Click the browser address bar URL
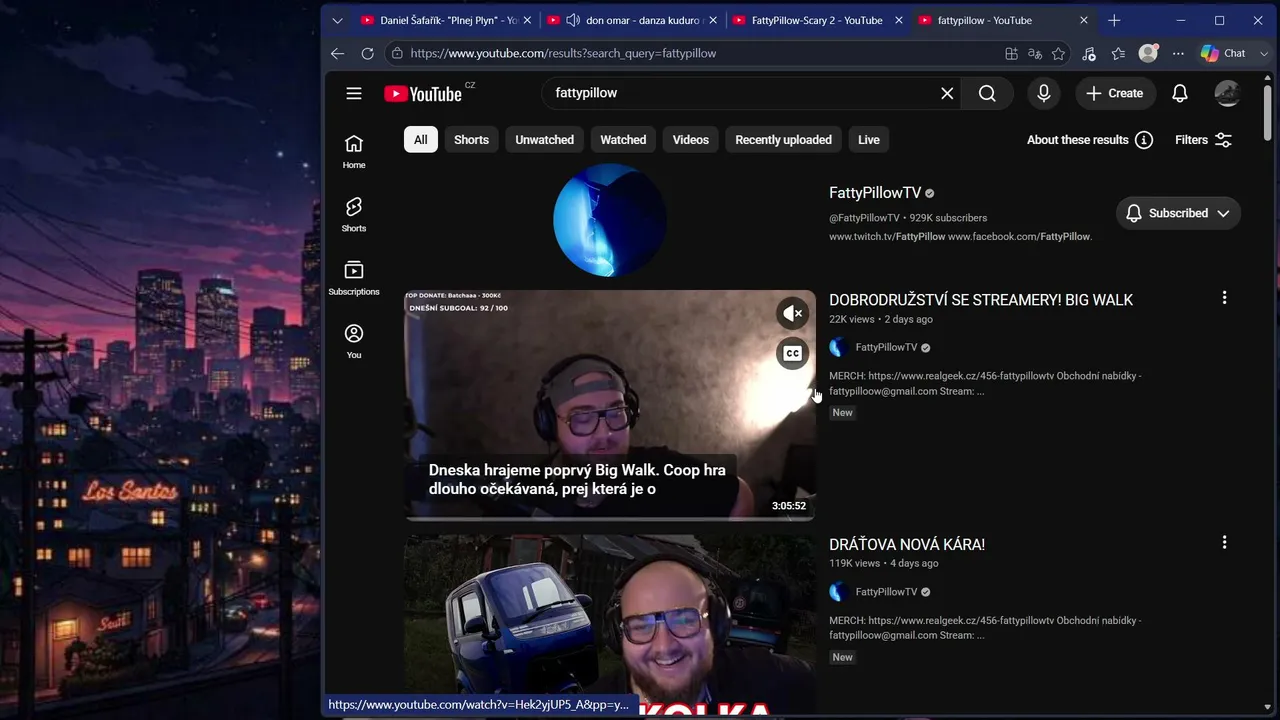Viewport: 1280px width, 720px height. (x=563, y=53)
